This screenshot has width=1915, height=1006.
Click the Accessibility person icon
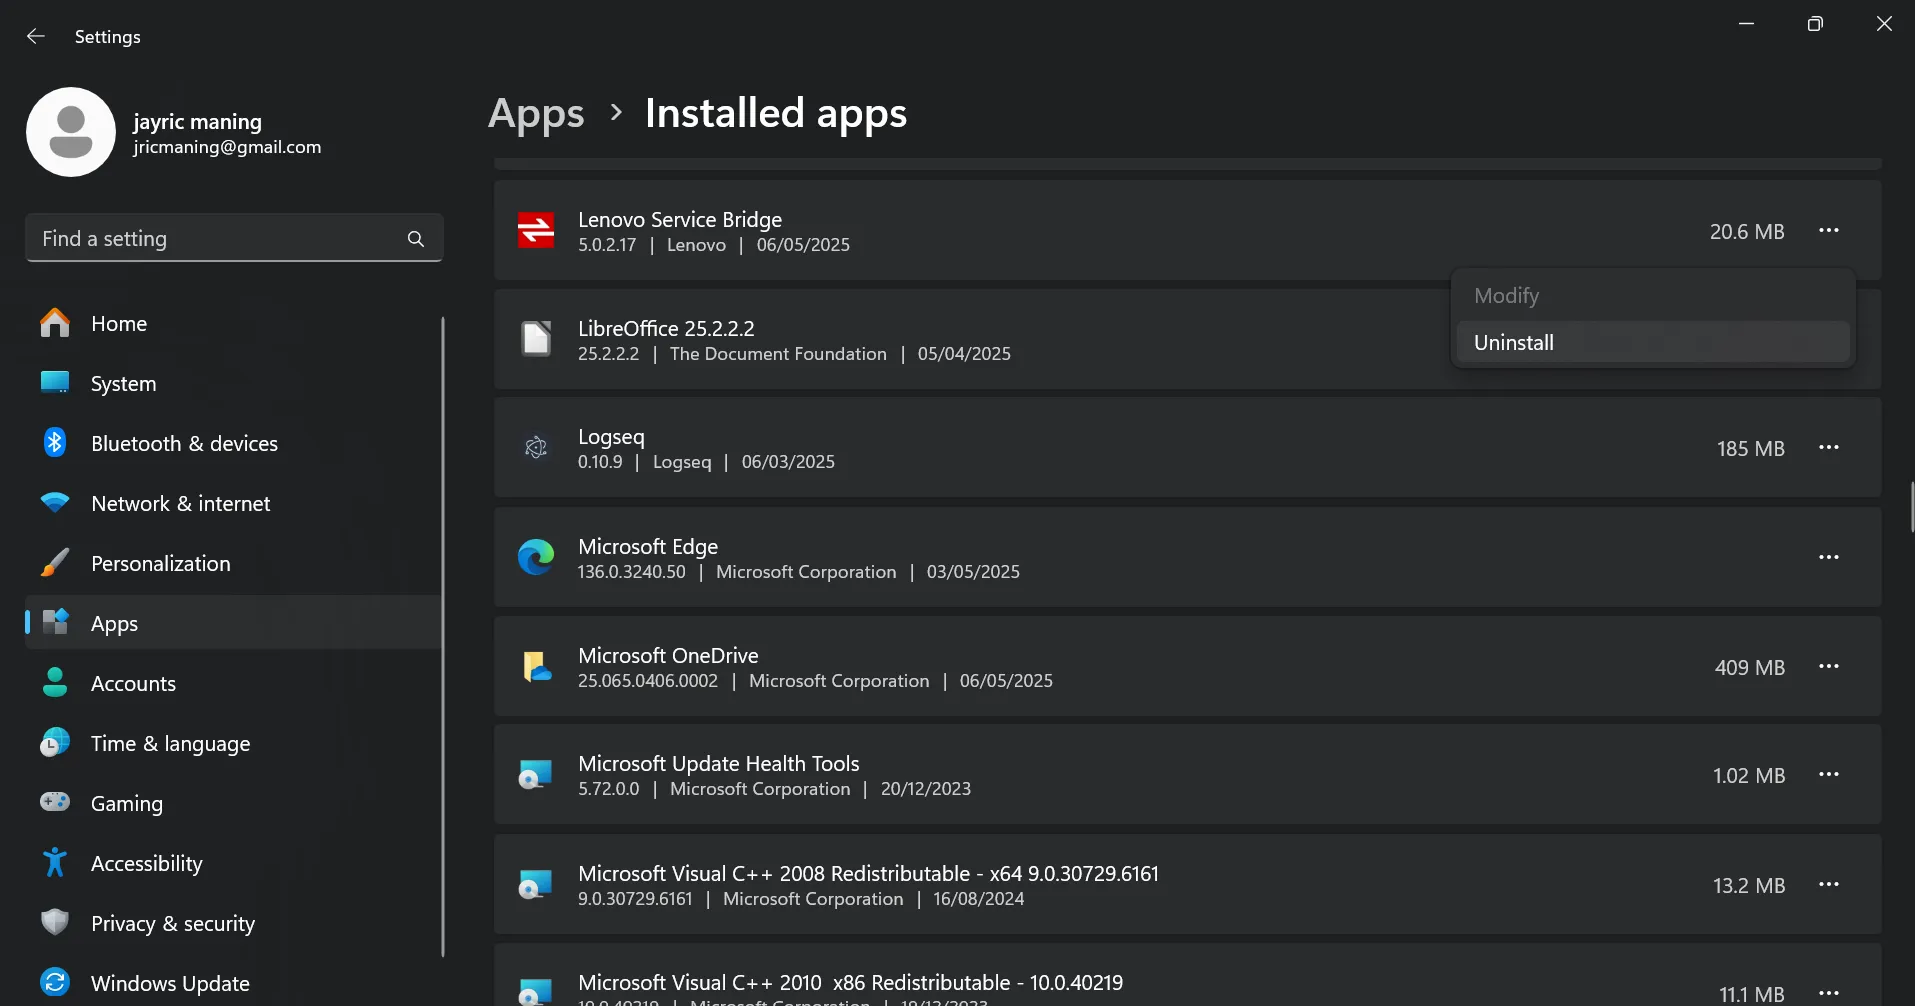pos(54,862)
